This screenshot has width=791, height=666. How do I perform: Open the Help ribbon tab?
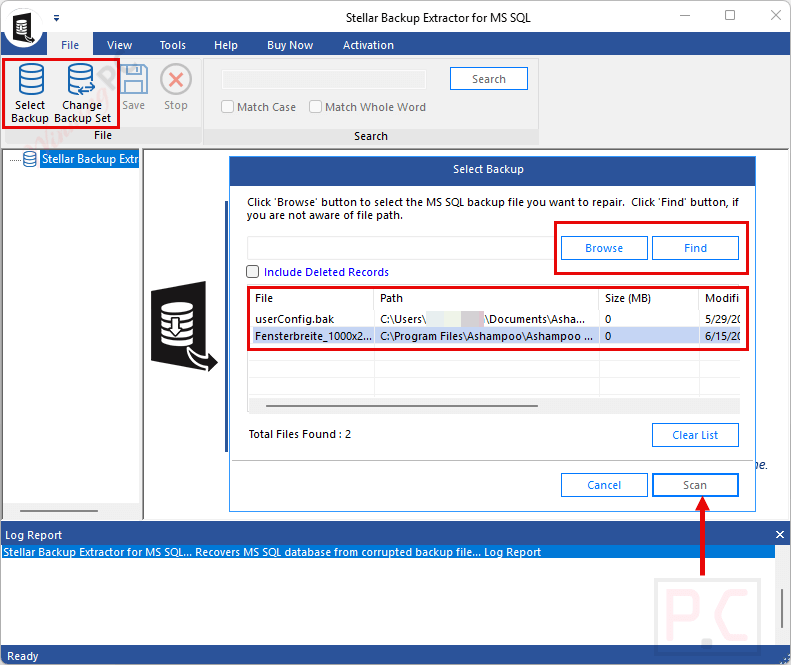click(x=225, y=45)
